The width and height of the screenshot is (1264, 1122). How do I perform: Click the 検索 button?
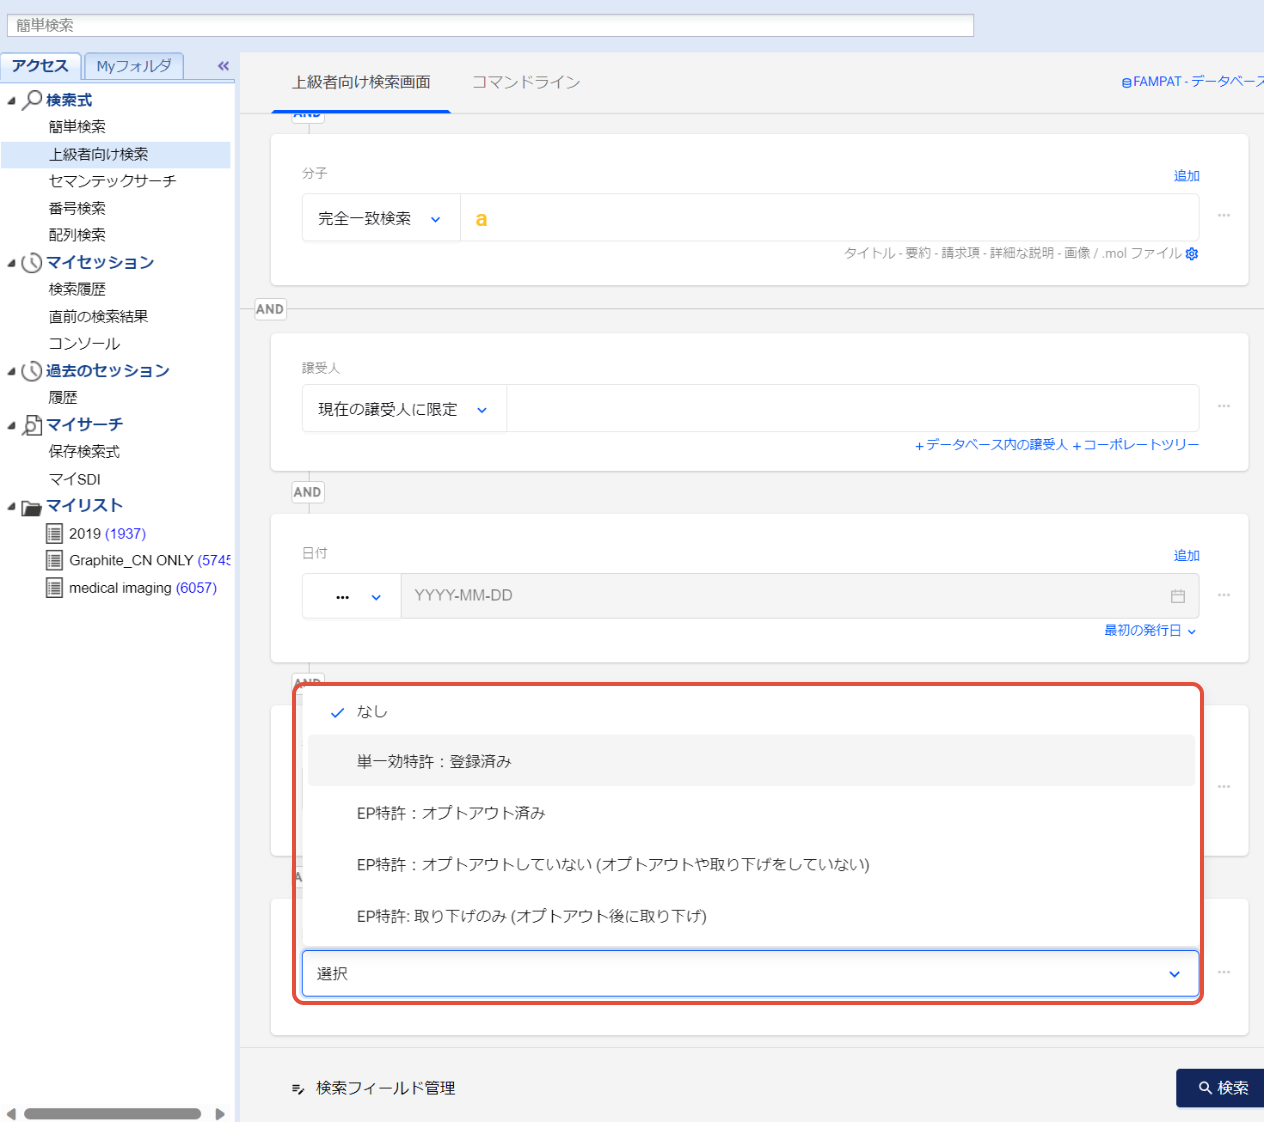1220,1088
